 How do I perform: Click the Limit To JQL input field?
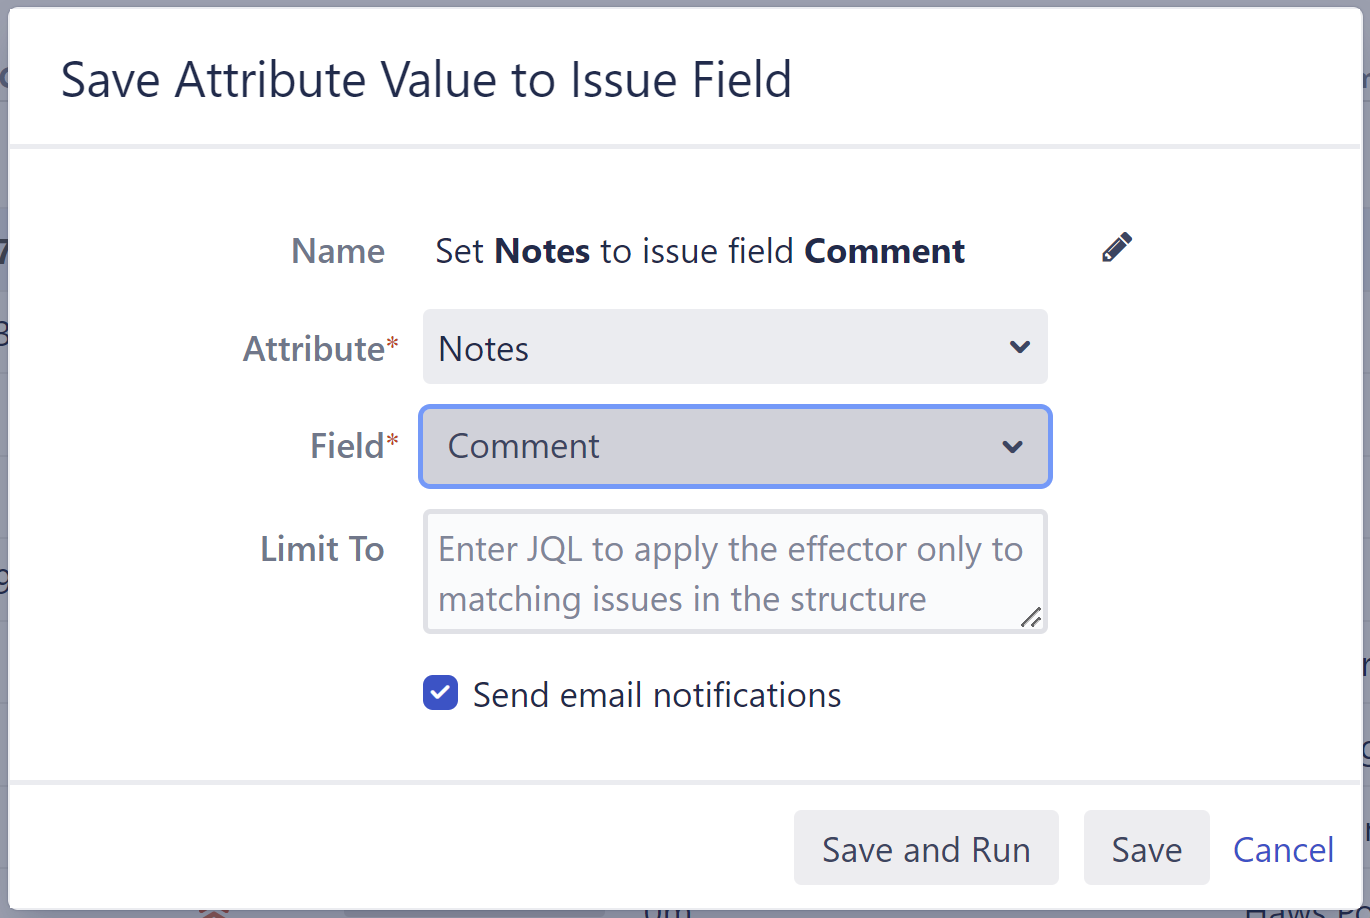point(735,572)
